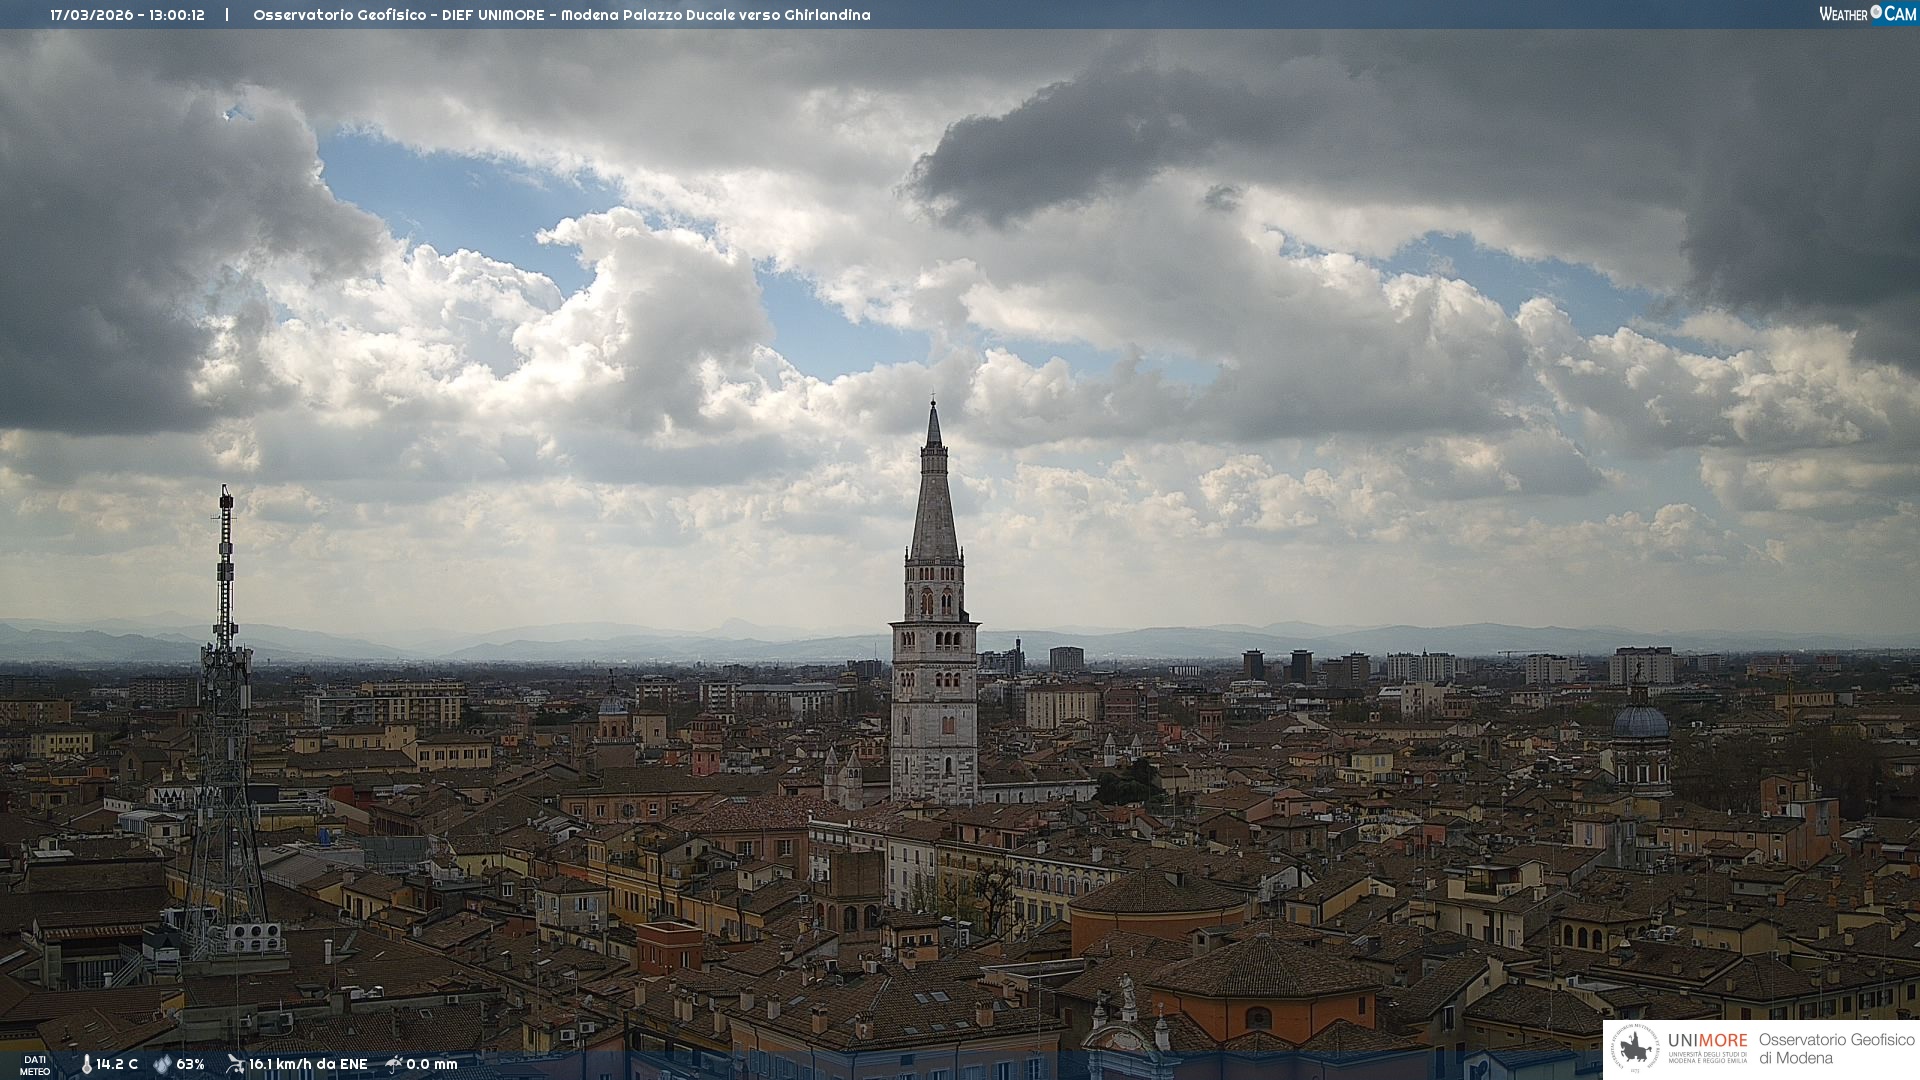Click the white AC units below the antenna tower
The height and width of the screenshot is (1080, 1920).
click(253, 937)
